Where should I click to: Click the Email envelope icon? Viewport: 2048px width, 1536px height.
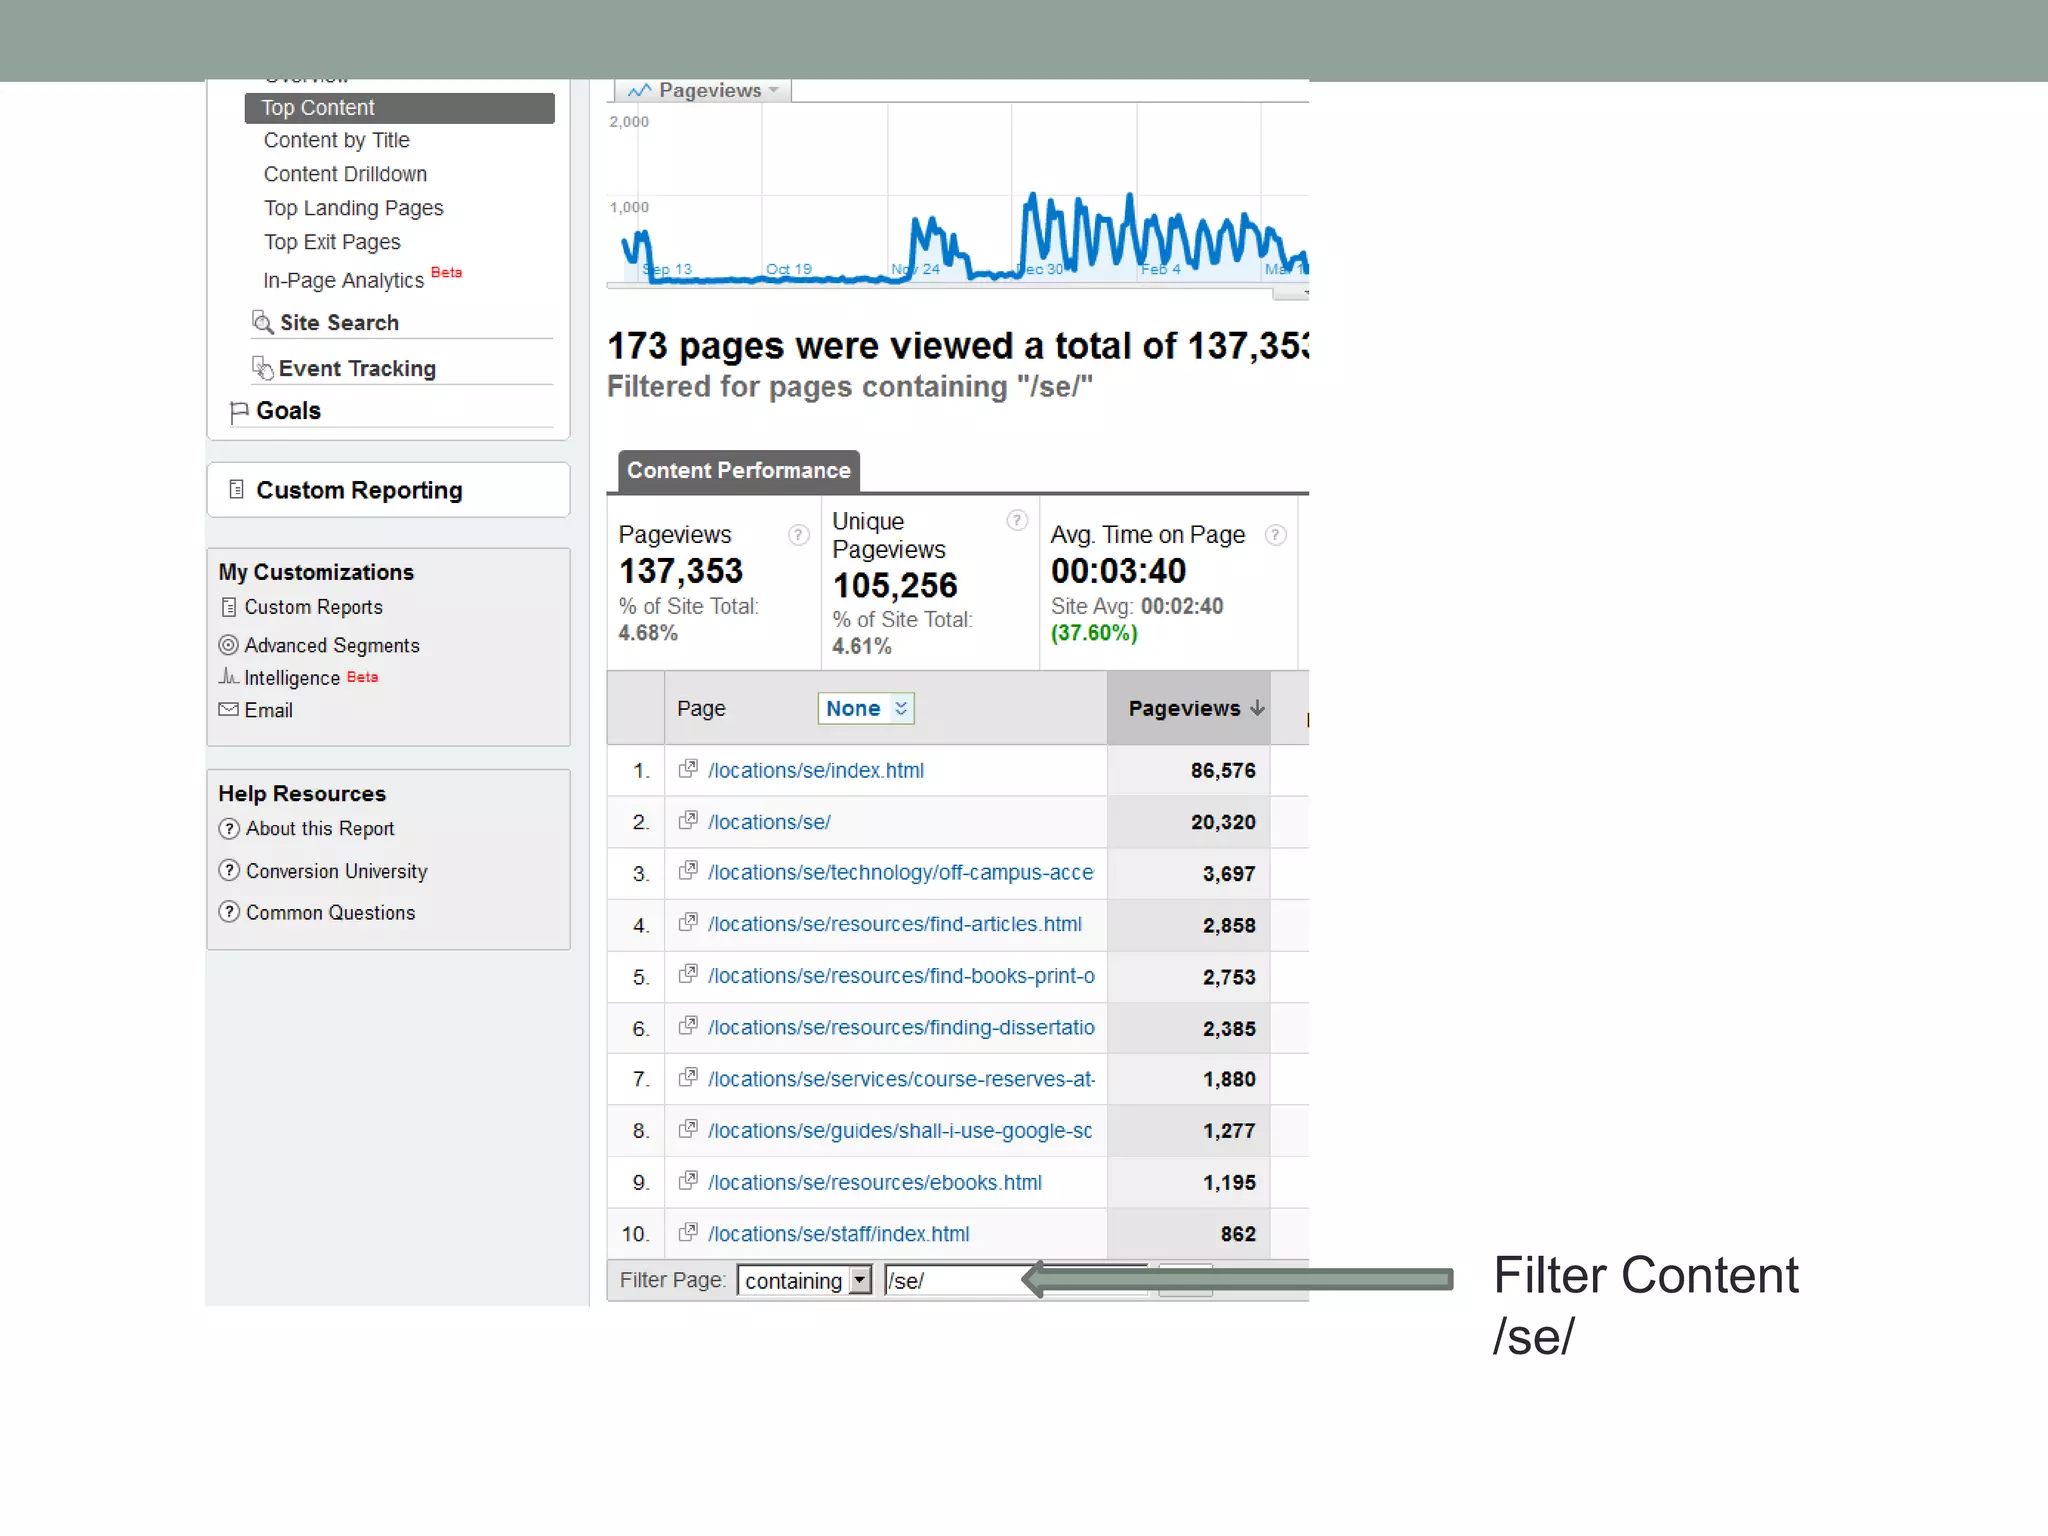coord(229,710)
